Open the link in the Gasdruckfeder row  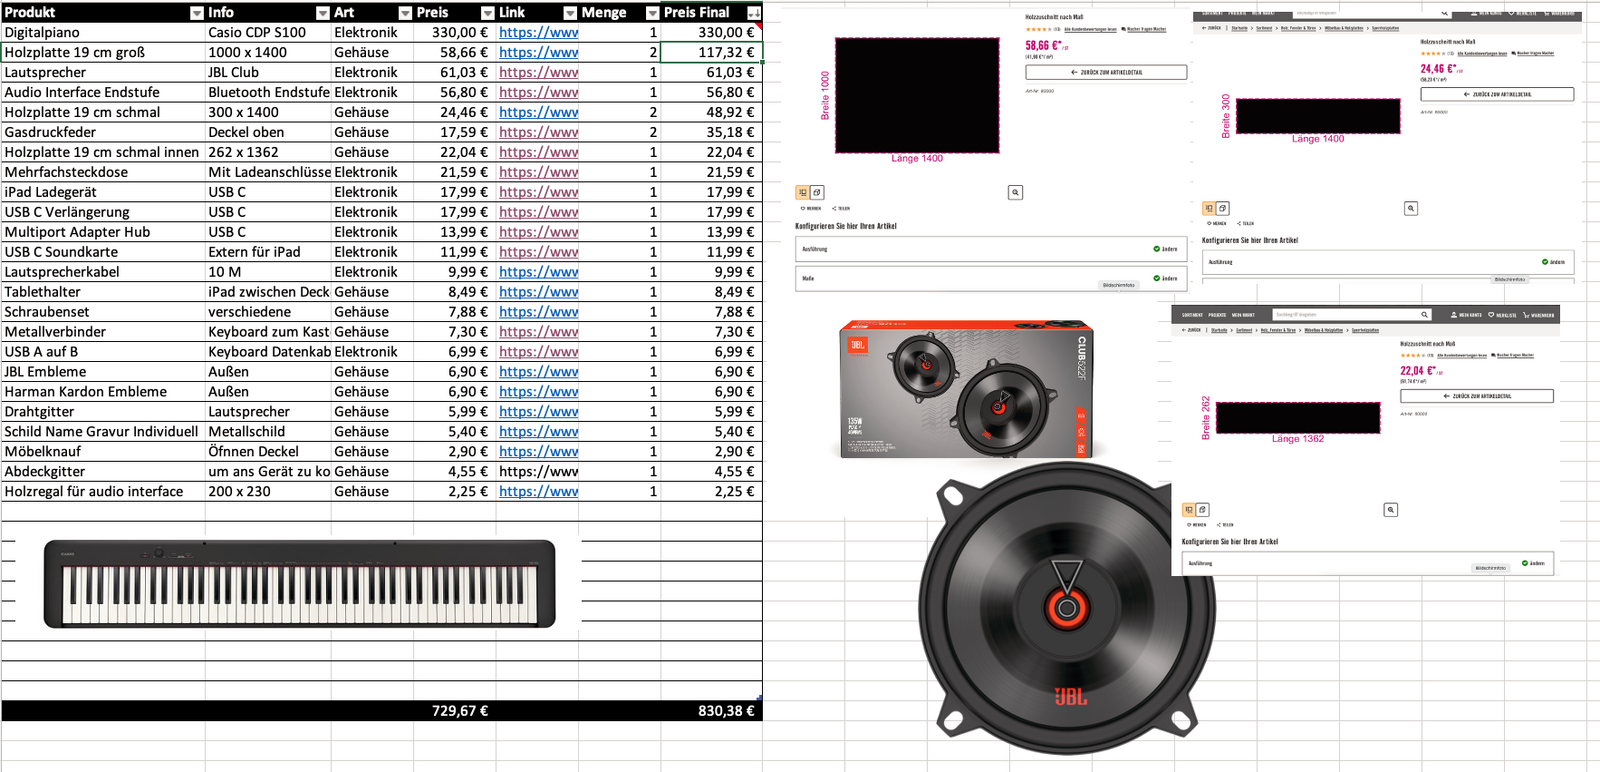[x=538, y=132]
